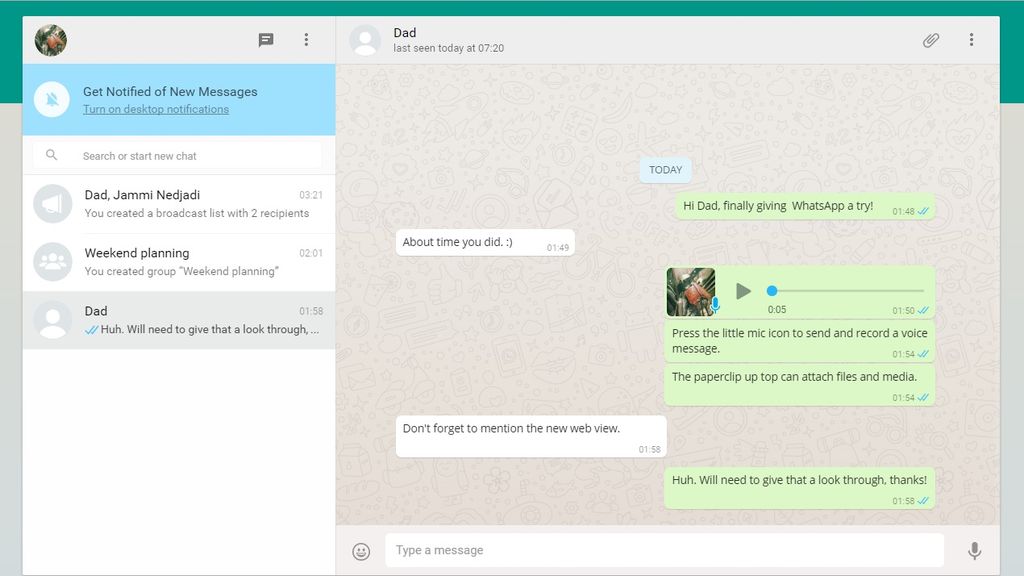
Task: Play the voice message from Dad
Action: coord(743,291)
